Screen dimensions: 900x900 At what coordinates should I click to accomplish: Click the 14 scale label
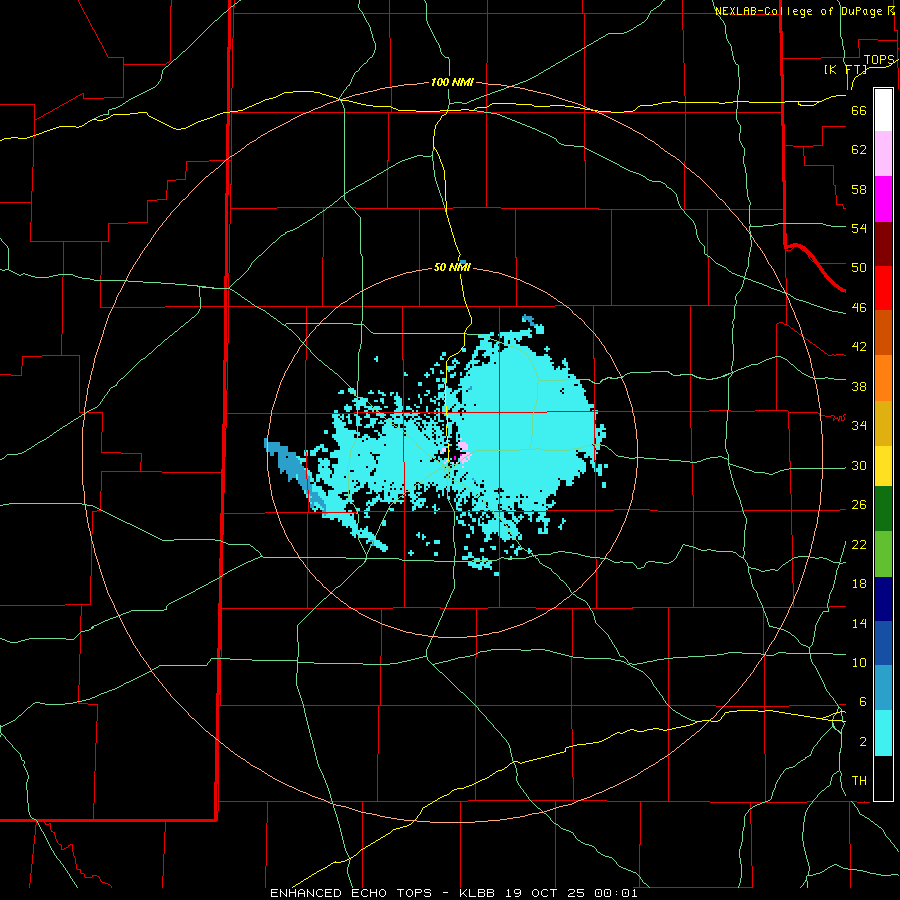[x=859, y=623]
